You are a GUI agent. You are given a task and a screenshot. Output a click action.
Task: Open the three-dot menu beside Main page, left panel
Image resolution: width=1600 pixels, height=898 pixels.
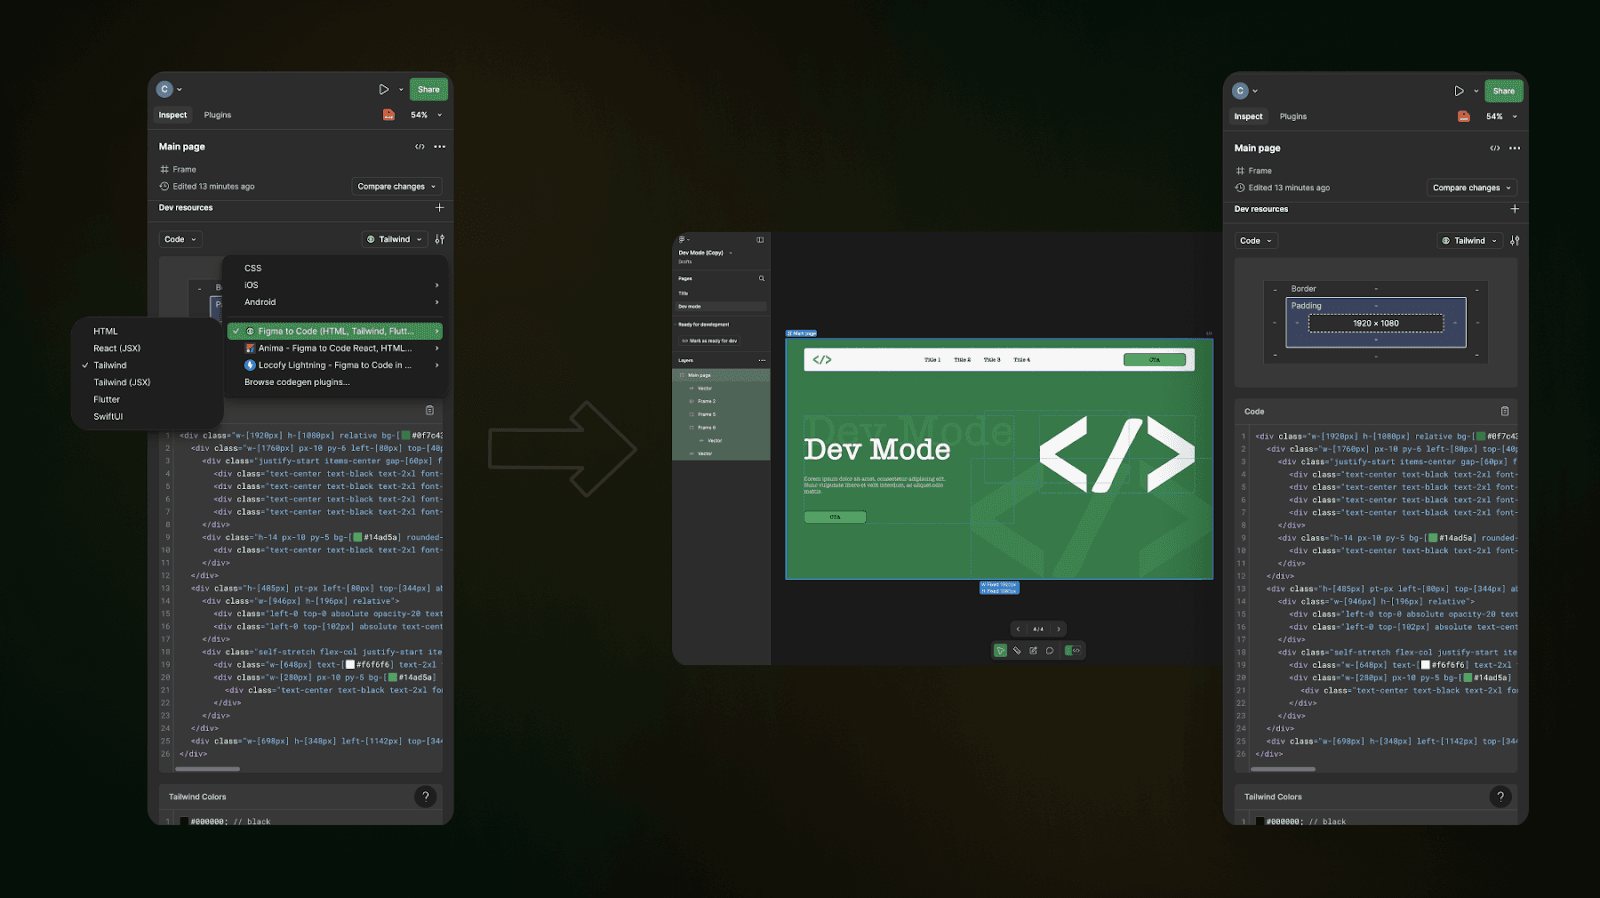[439, 147]
